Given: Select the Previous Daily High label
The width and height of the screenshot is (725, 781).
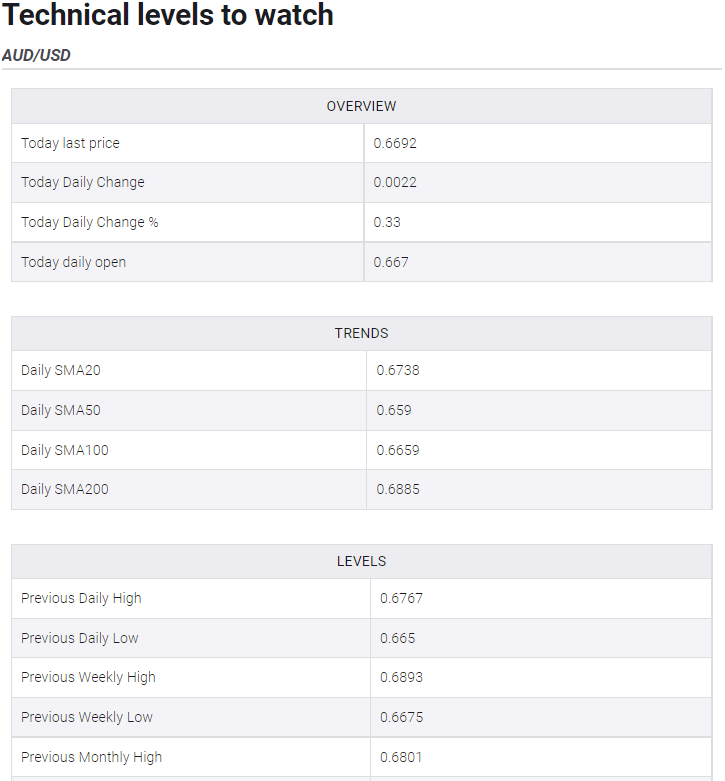Looking at the screenshot, I should [x=81, y=598].
